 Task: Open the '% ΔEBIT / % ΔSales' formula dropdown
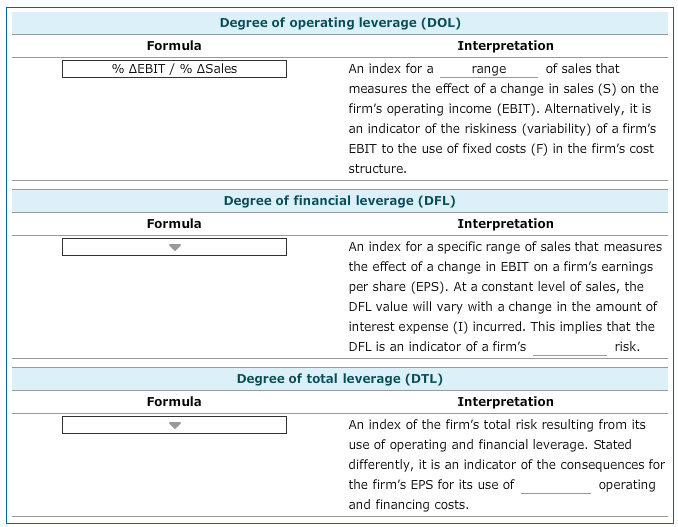[174, 69]
